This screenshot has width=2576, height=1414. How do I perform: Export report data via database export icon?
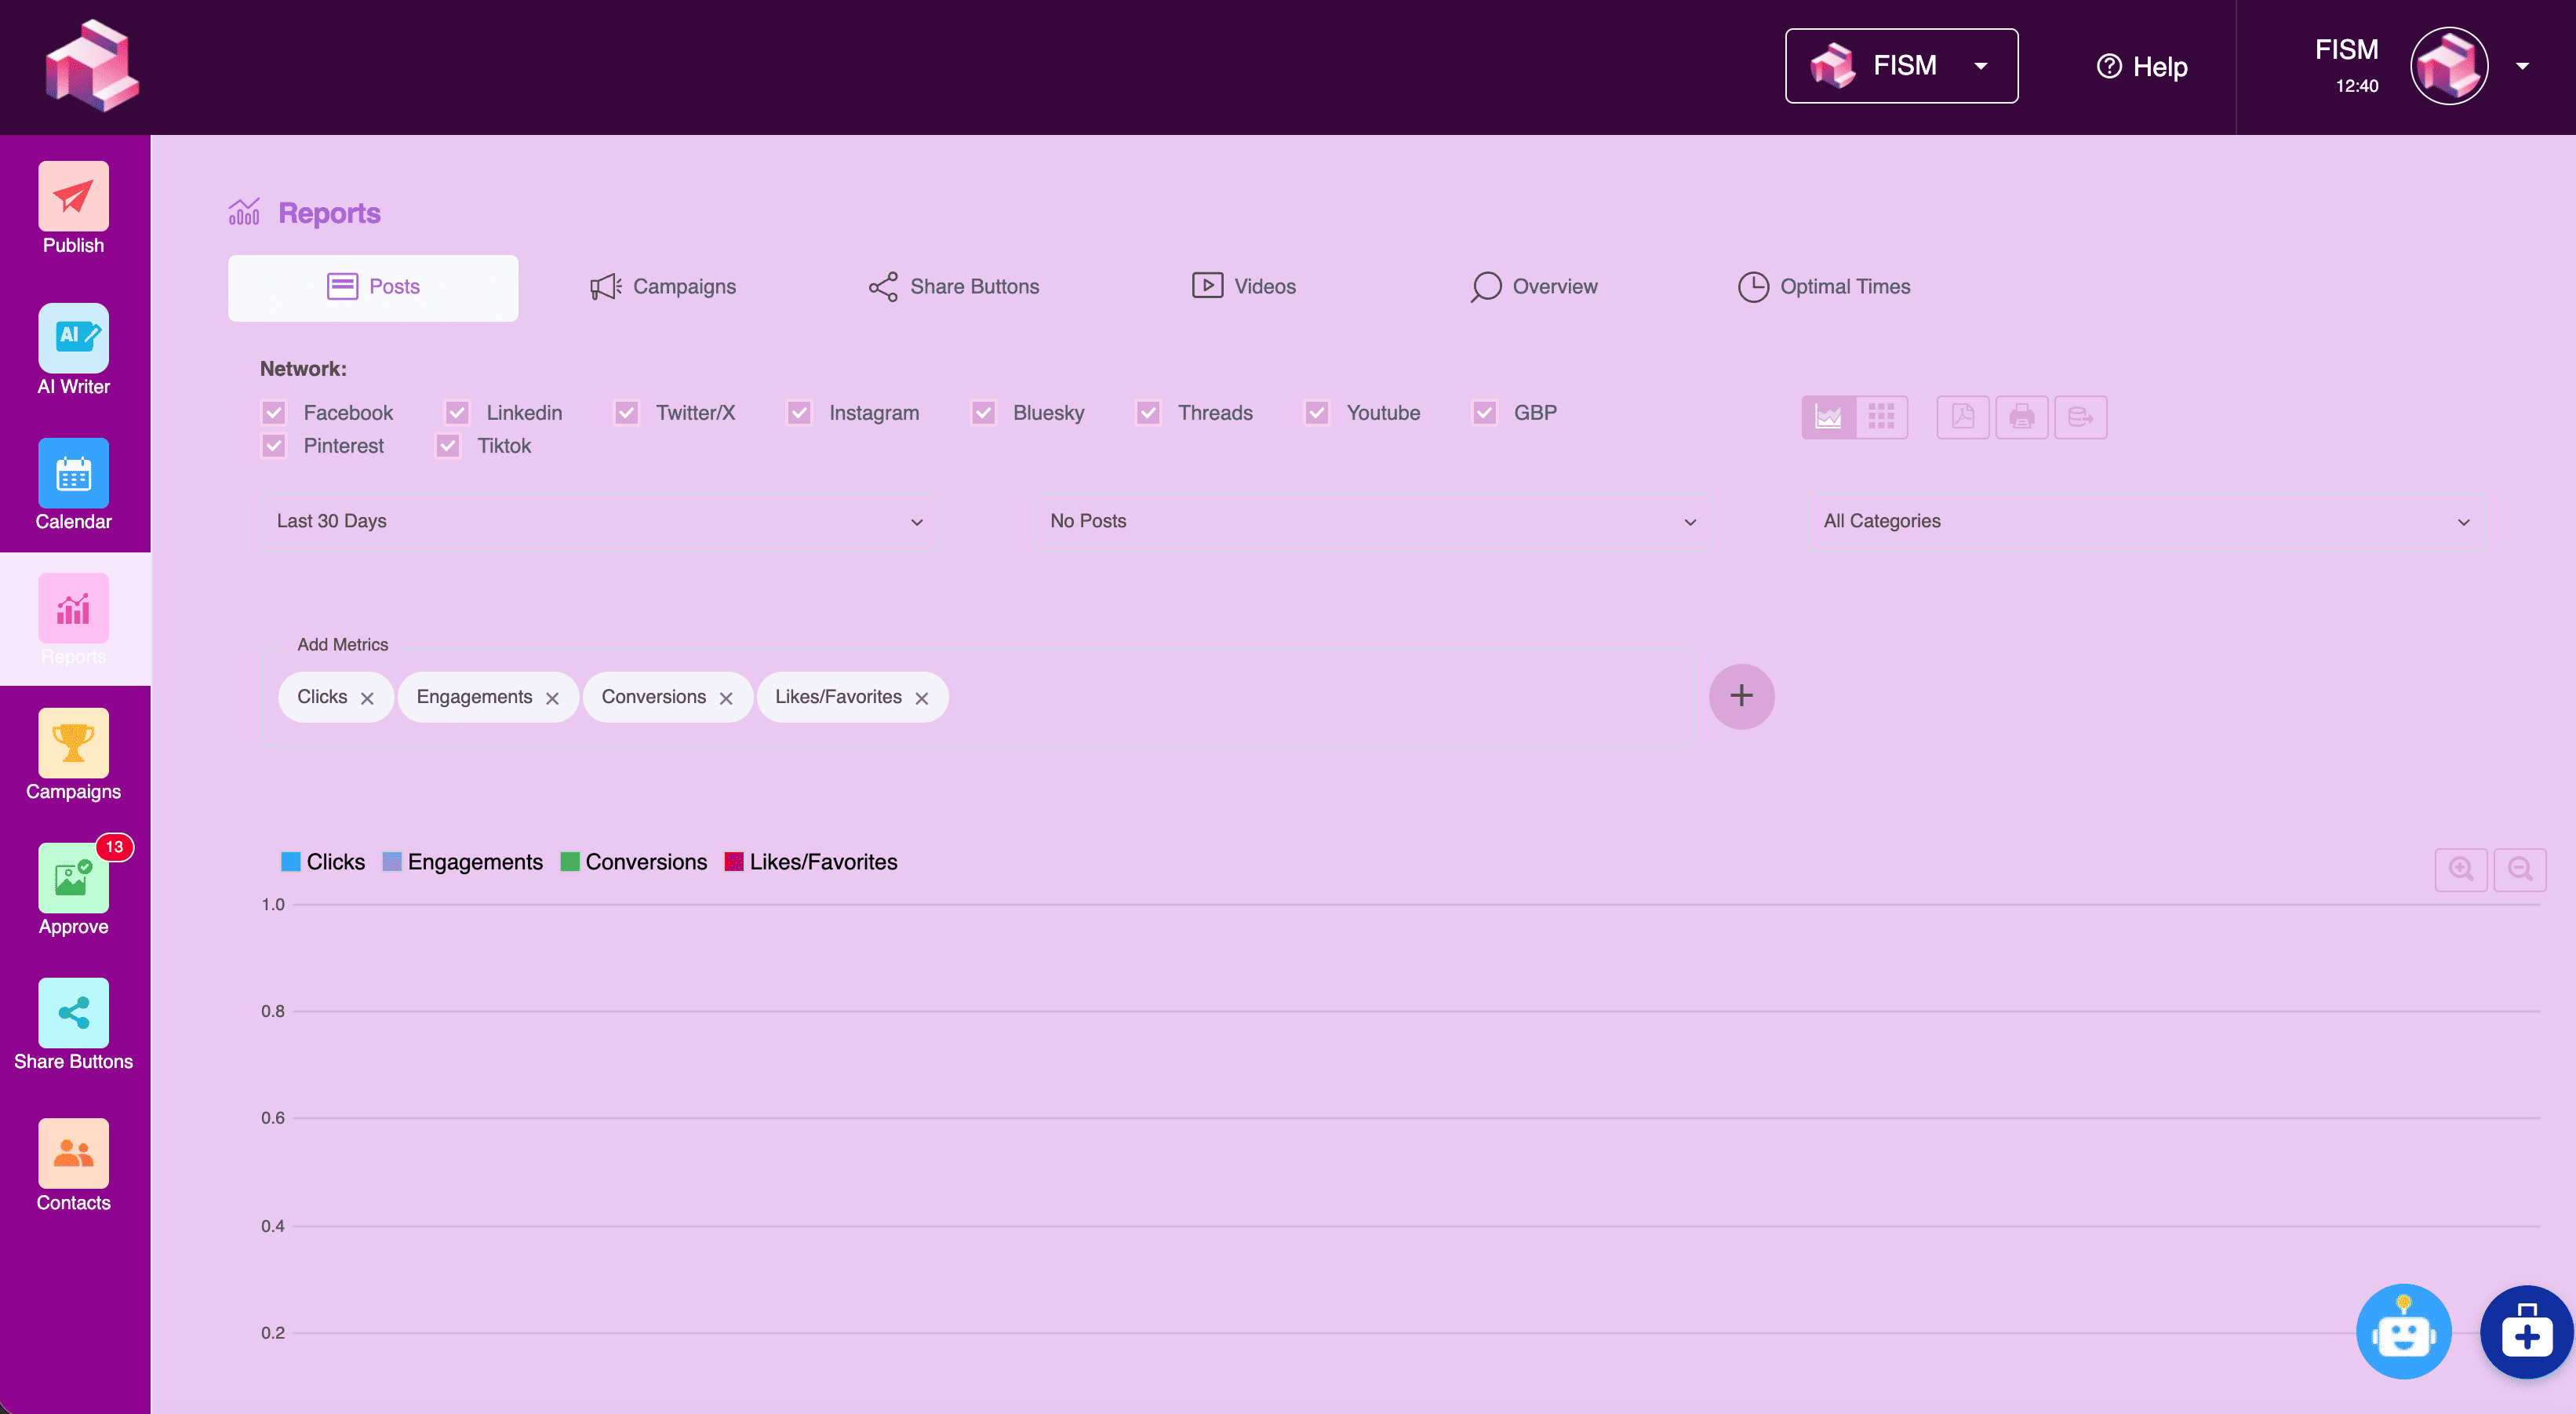(2081, 417)
